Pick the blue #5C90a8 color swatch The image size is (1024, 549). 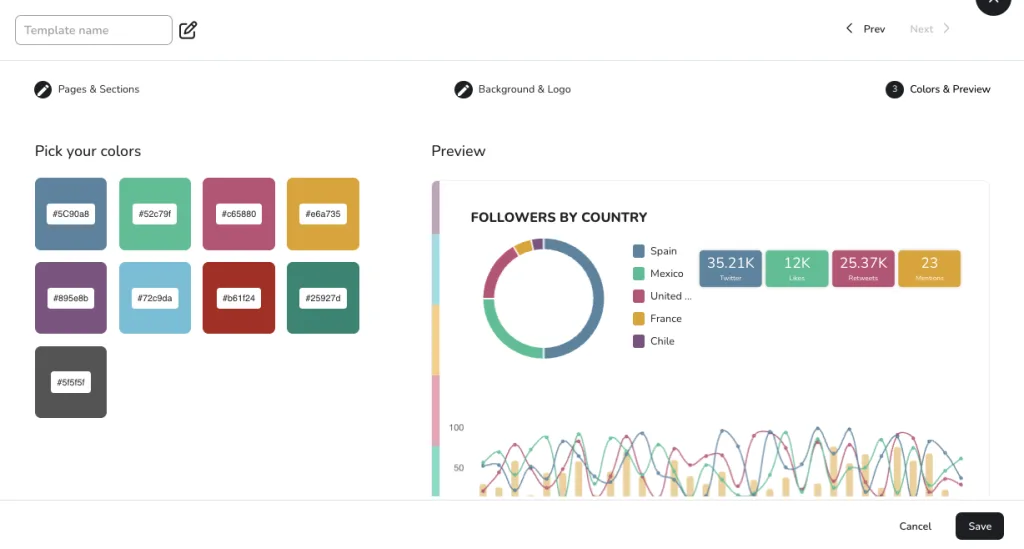pos(71,214)
